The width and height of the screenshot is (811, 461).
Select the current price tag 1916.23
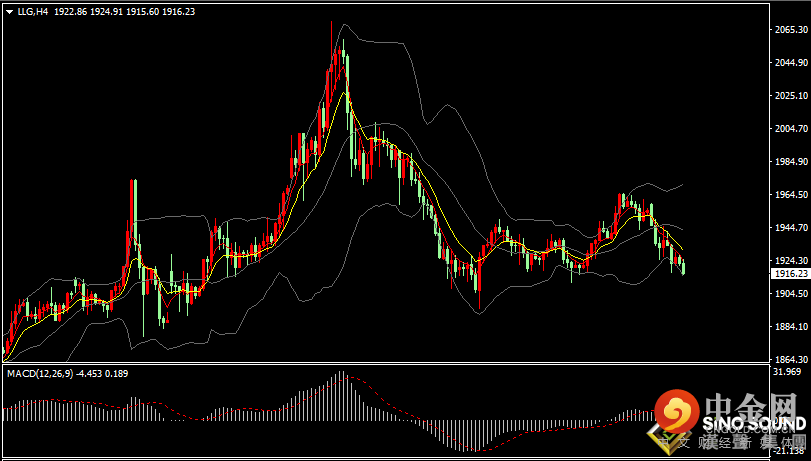790,274
